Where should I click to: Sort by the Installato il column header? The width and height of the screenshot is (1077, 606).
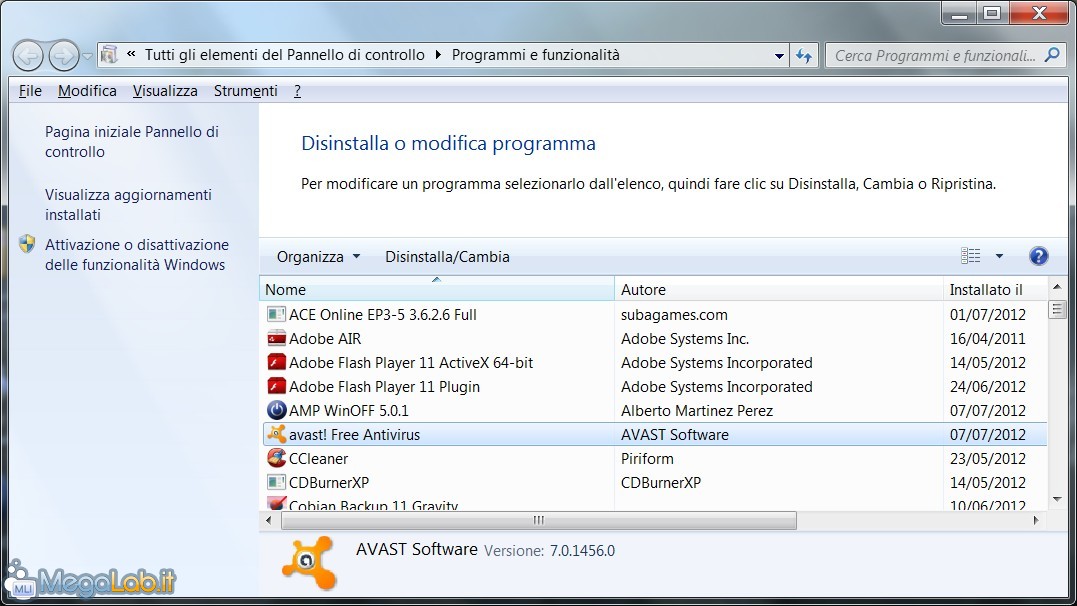(995, 289)
